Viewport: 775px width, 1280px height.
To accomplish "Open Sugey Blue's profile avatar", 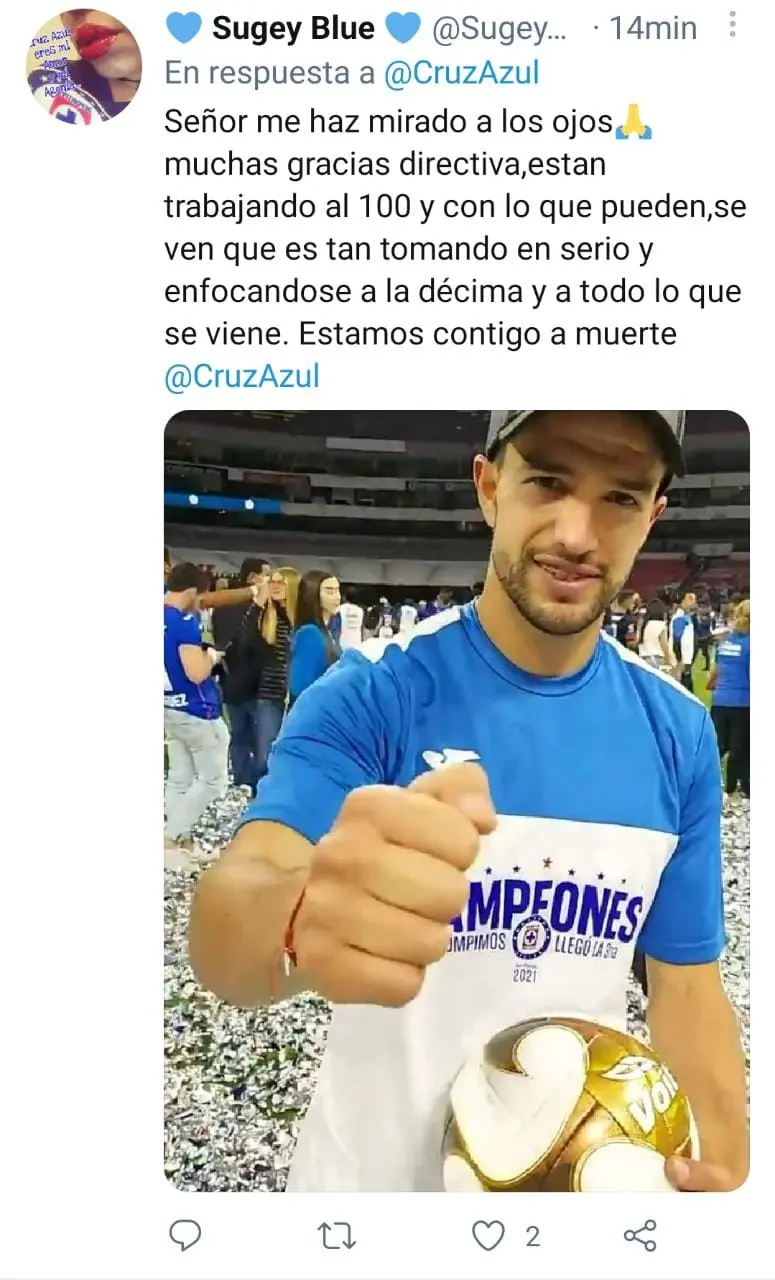I will point(84,67).
